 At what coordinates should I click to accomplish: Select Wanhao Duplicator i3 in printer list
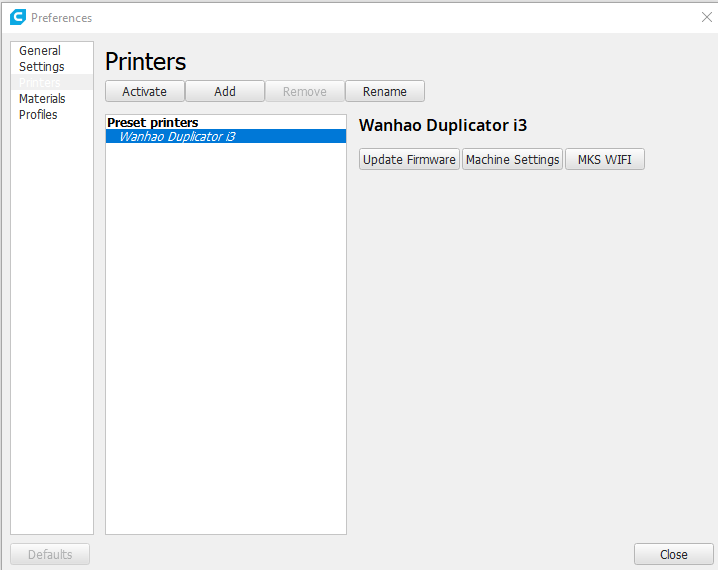click(x=226, y=136)
